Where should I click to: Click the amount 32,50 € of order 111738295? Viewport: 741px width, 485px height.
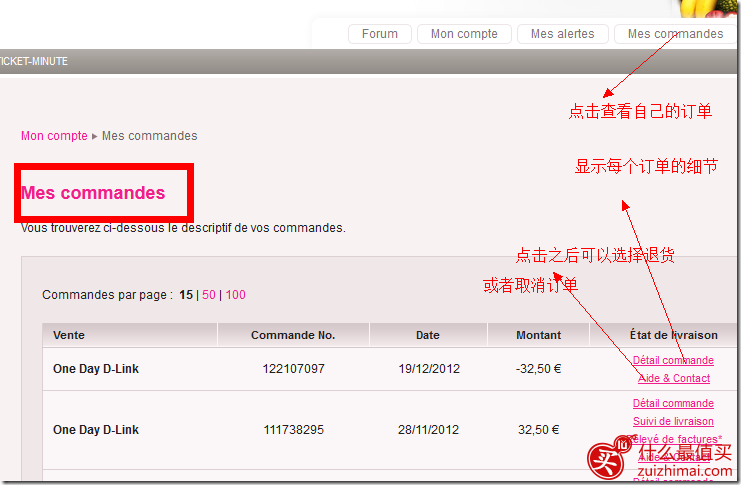click(x=538, y=430)
